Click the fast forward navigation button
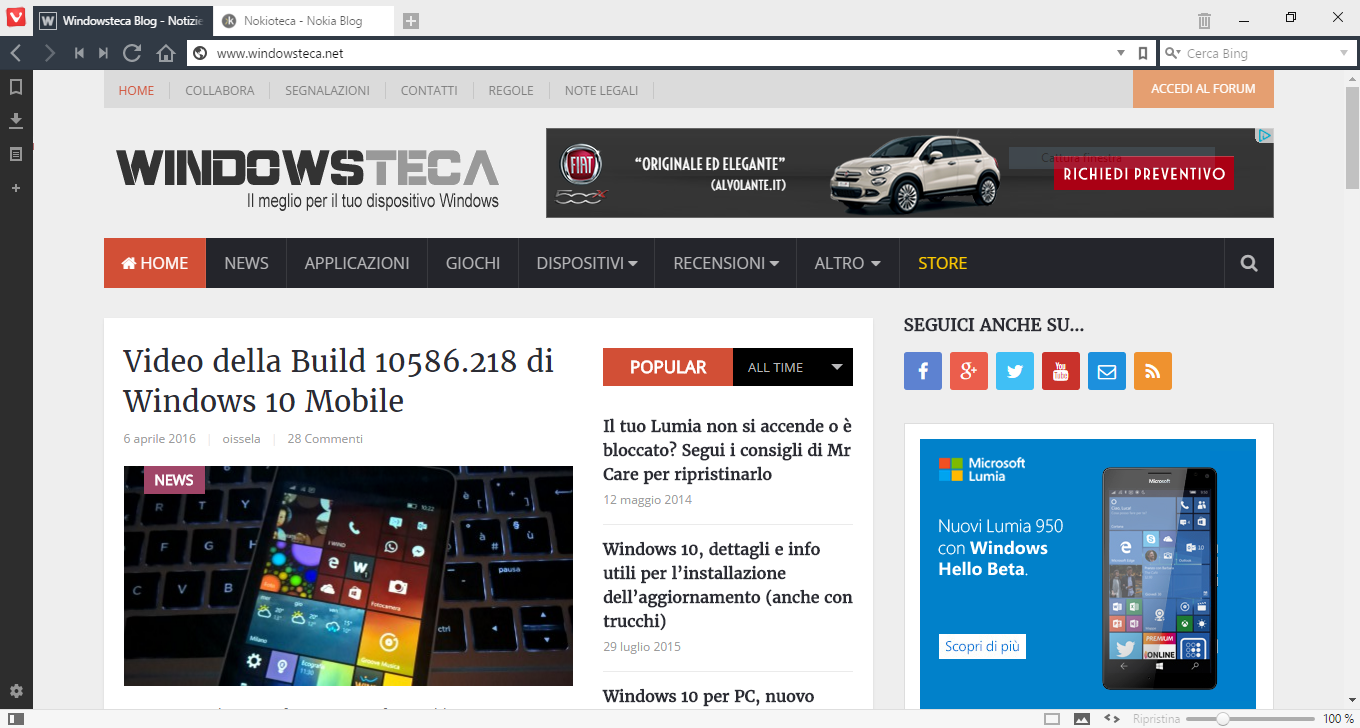 coord(103,53)
